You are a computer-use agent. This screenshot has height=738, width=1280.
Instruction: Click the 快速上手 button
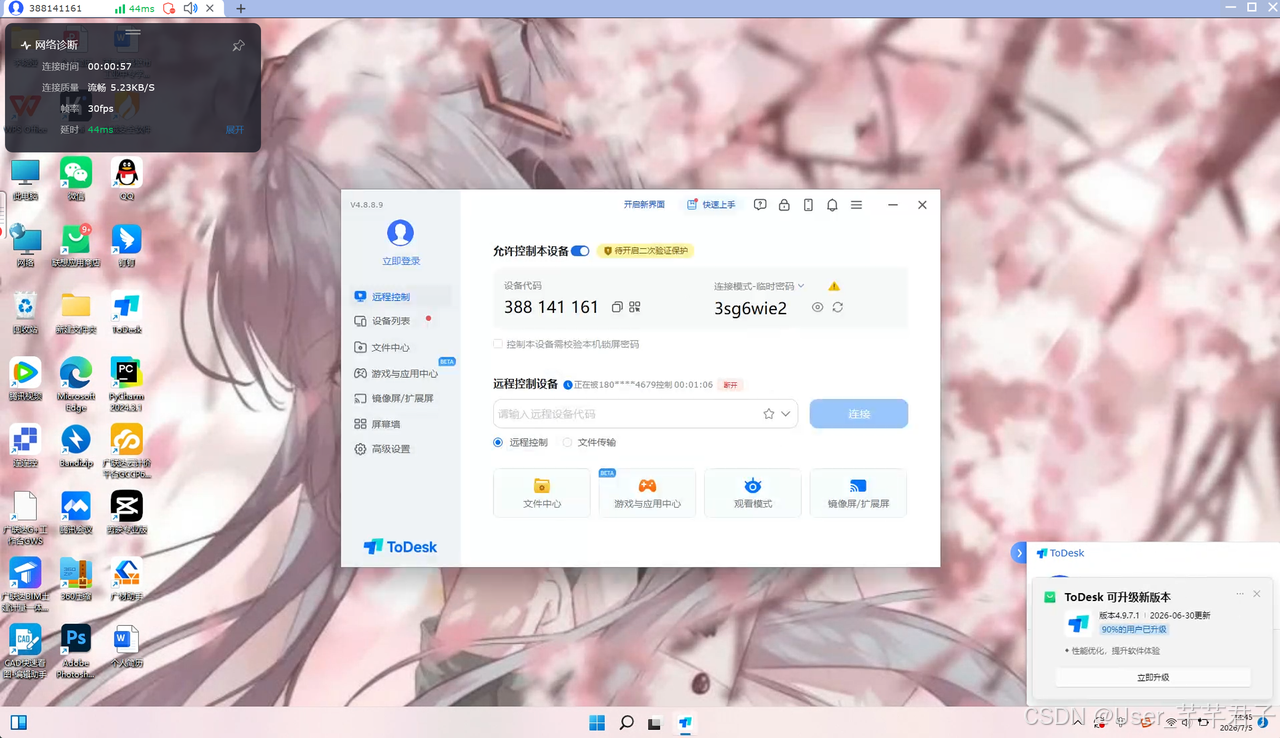(711, 205)
